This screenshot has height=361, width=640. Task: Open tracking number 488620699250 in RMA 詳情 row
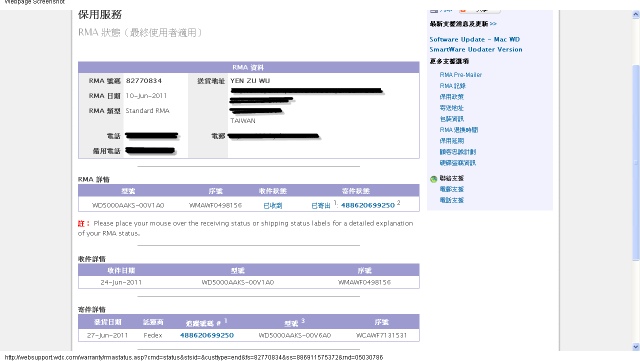368,205
